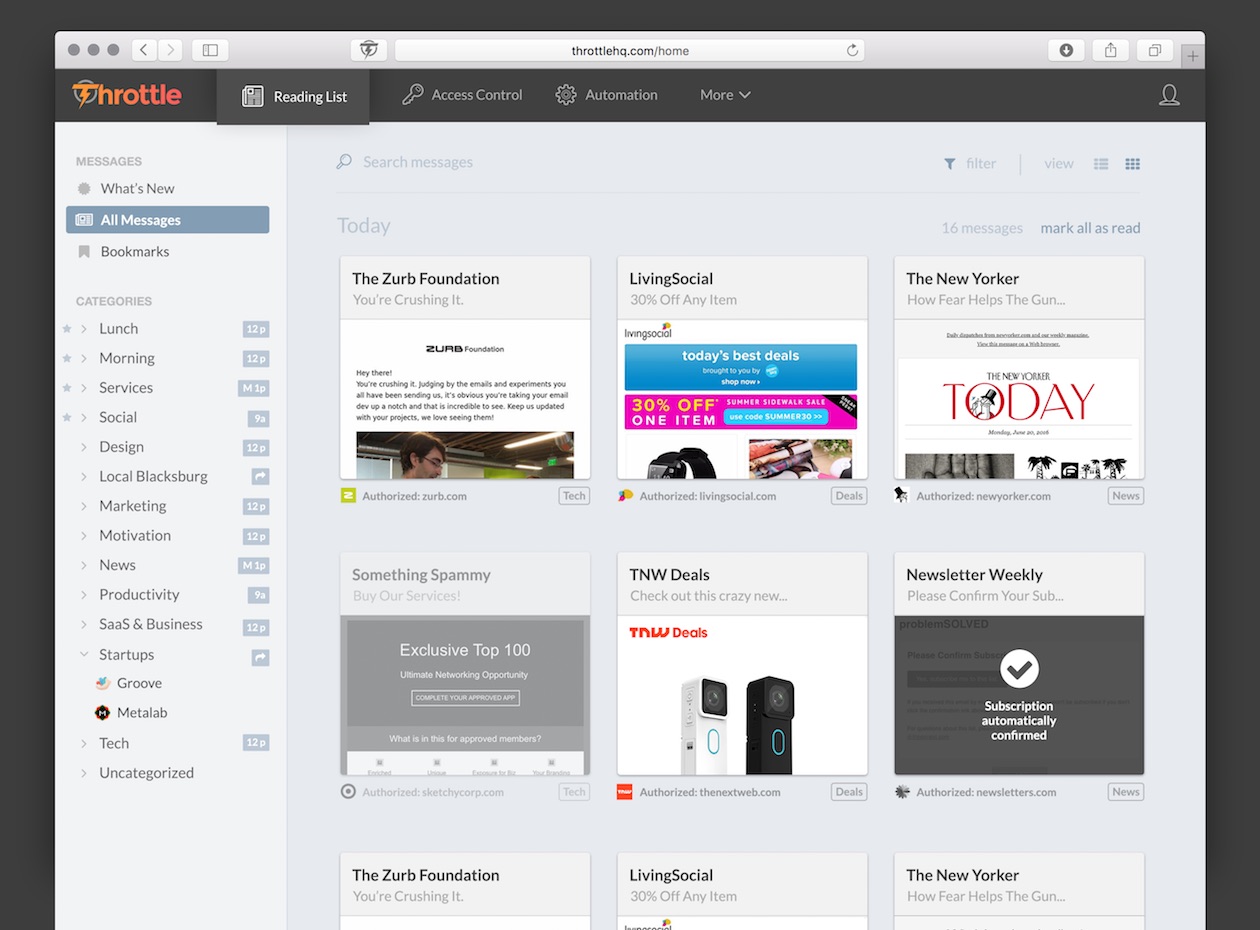Open the Access Control tab

click(462, 95)
